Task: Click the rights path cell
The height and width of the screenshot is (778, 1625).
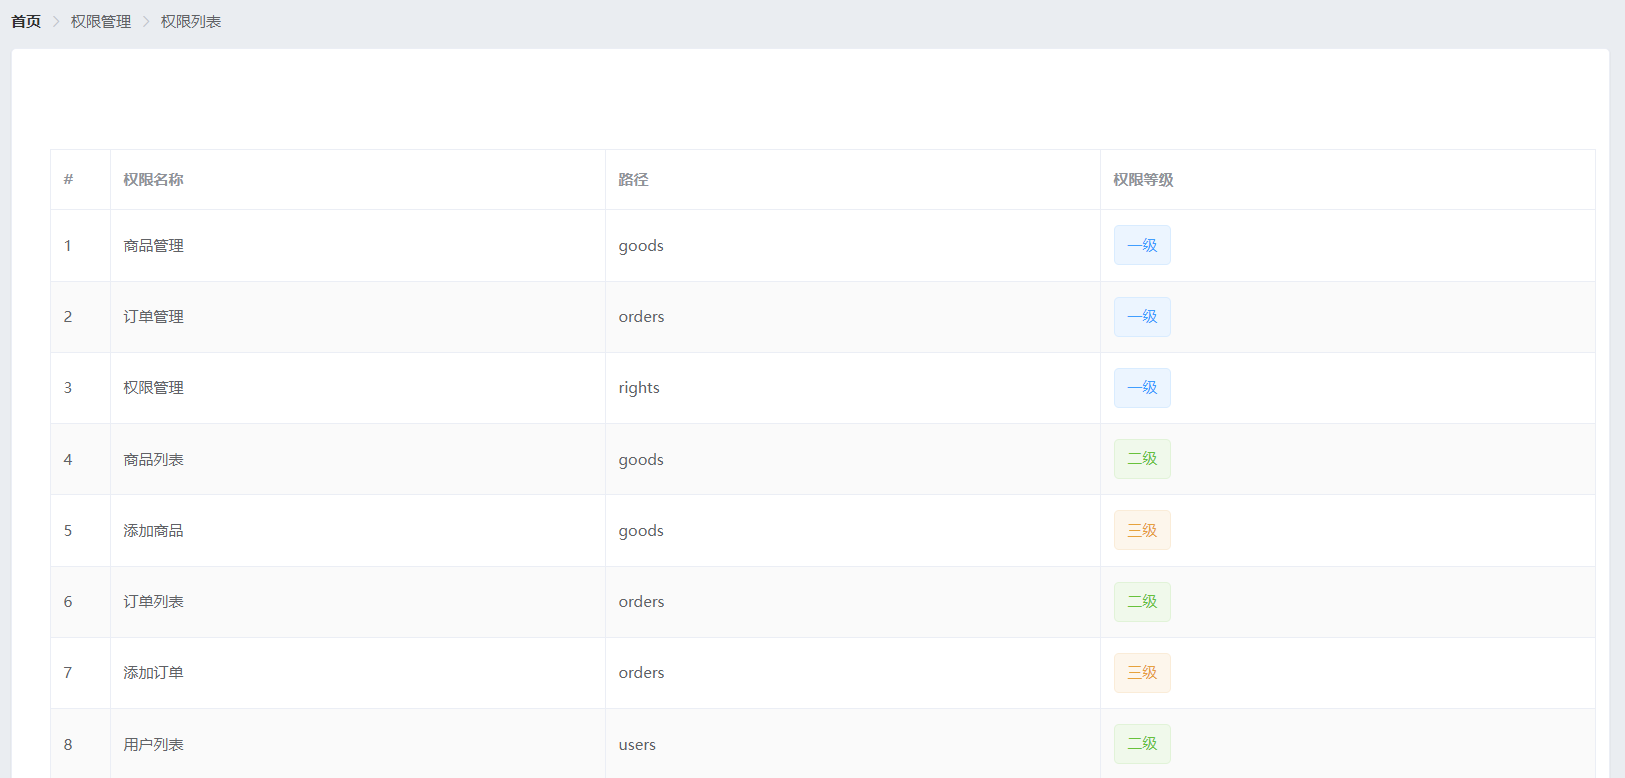Action: (x=639, y=388)
